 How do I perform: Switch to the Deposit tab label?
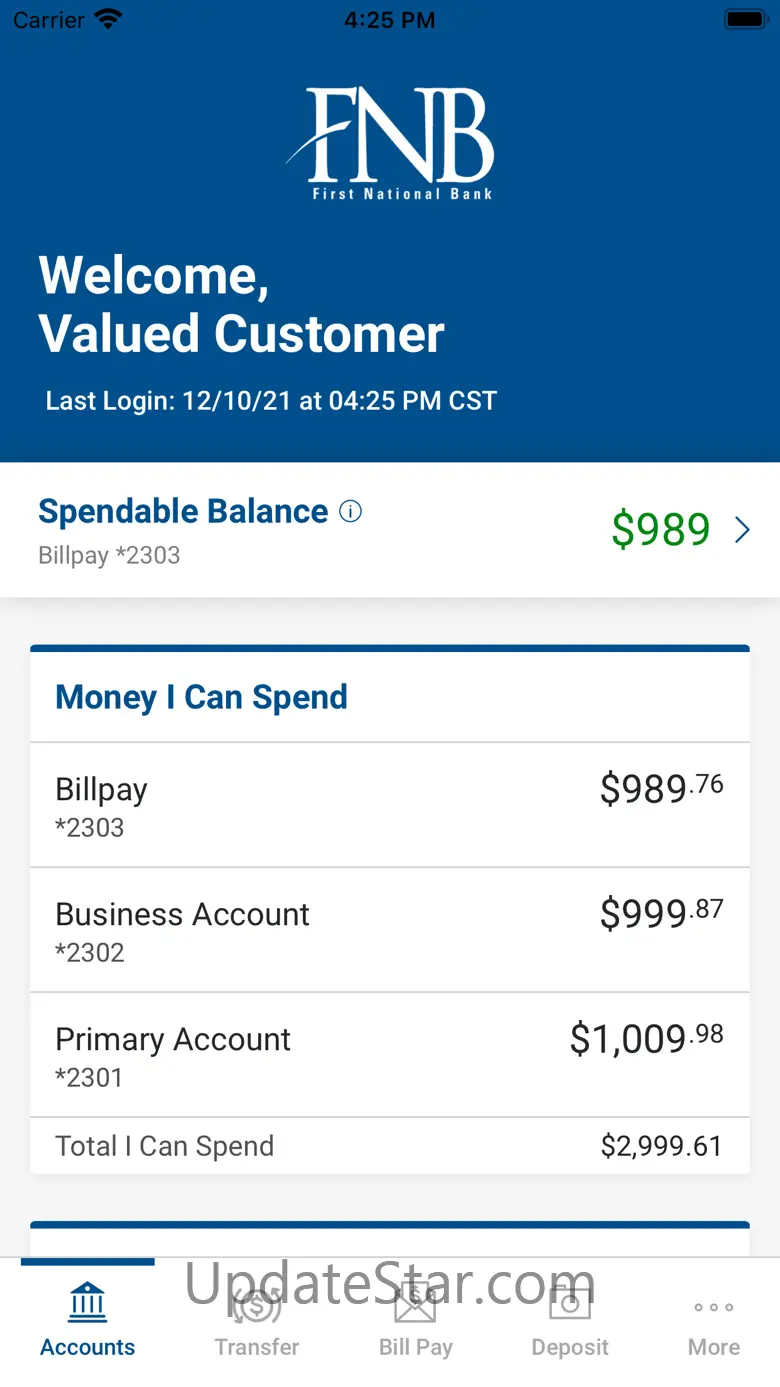(x=570, y=1347)
